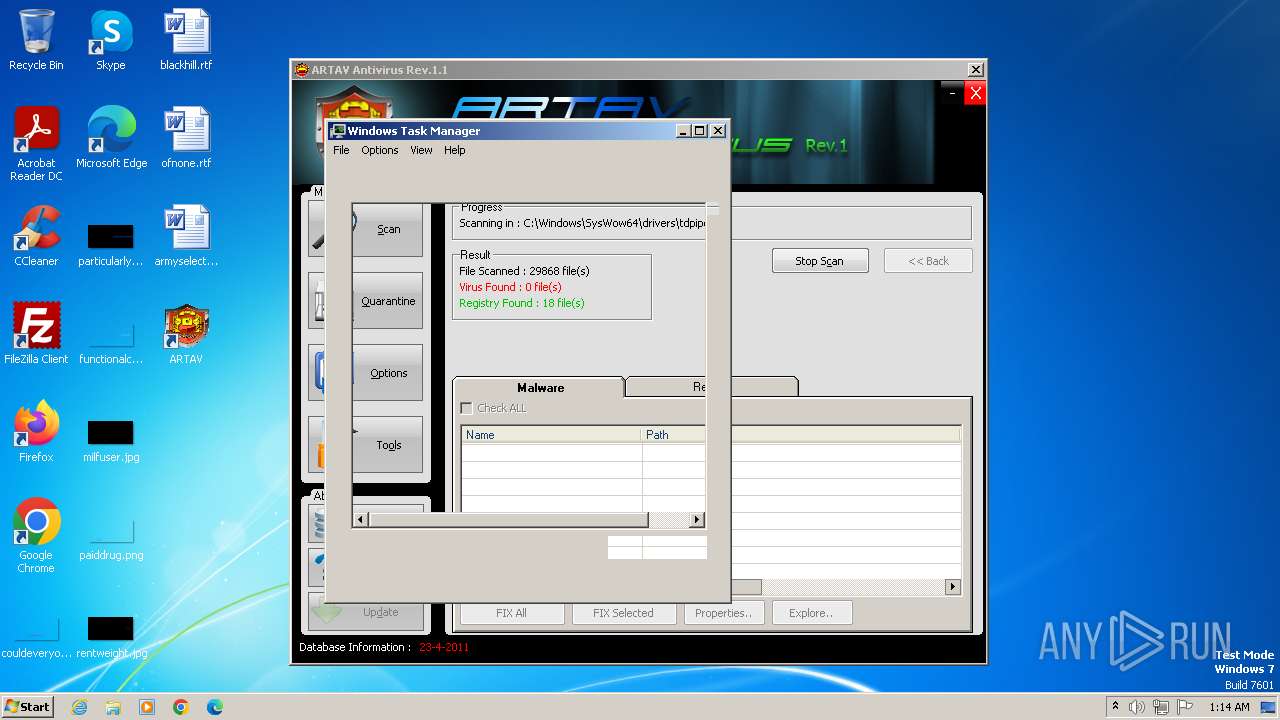Click Task Manager scrollbar left arrow
The height and width of the screenshot is (720, 1280).
point(361,520)
